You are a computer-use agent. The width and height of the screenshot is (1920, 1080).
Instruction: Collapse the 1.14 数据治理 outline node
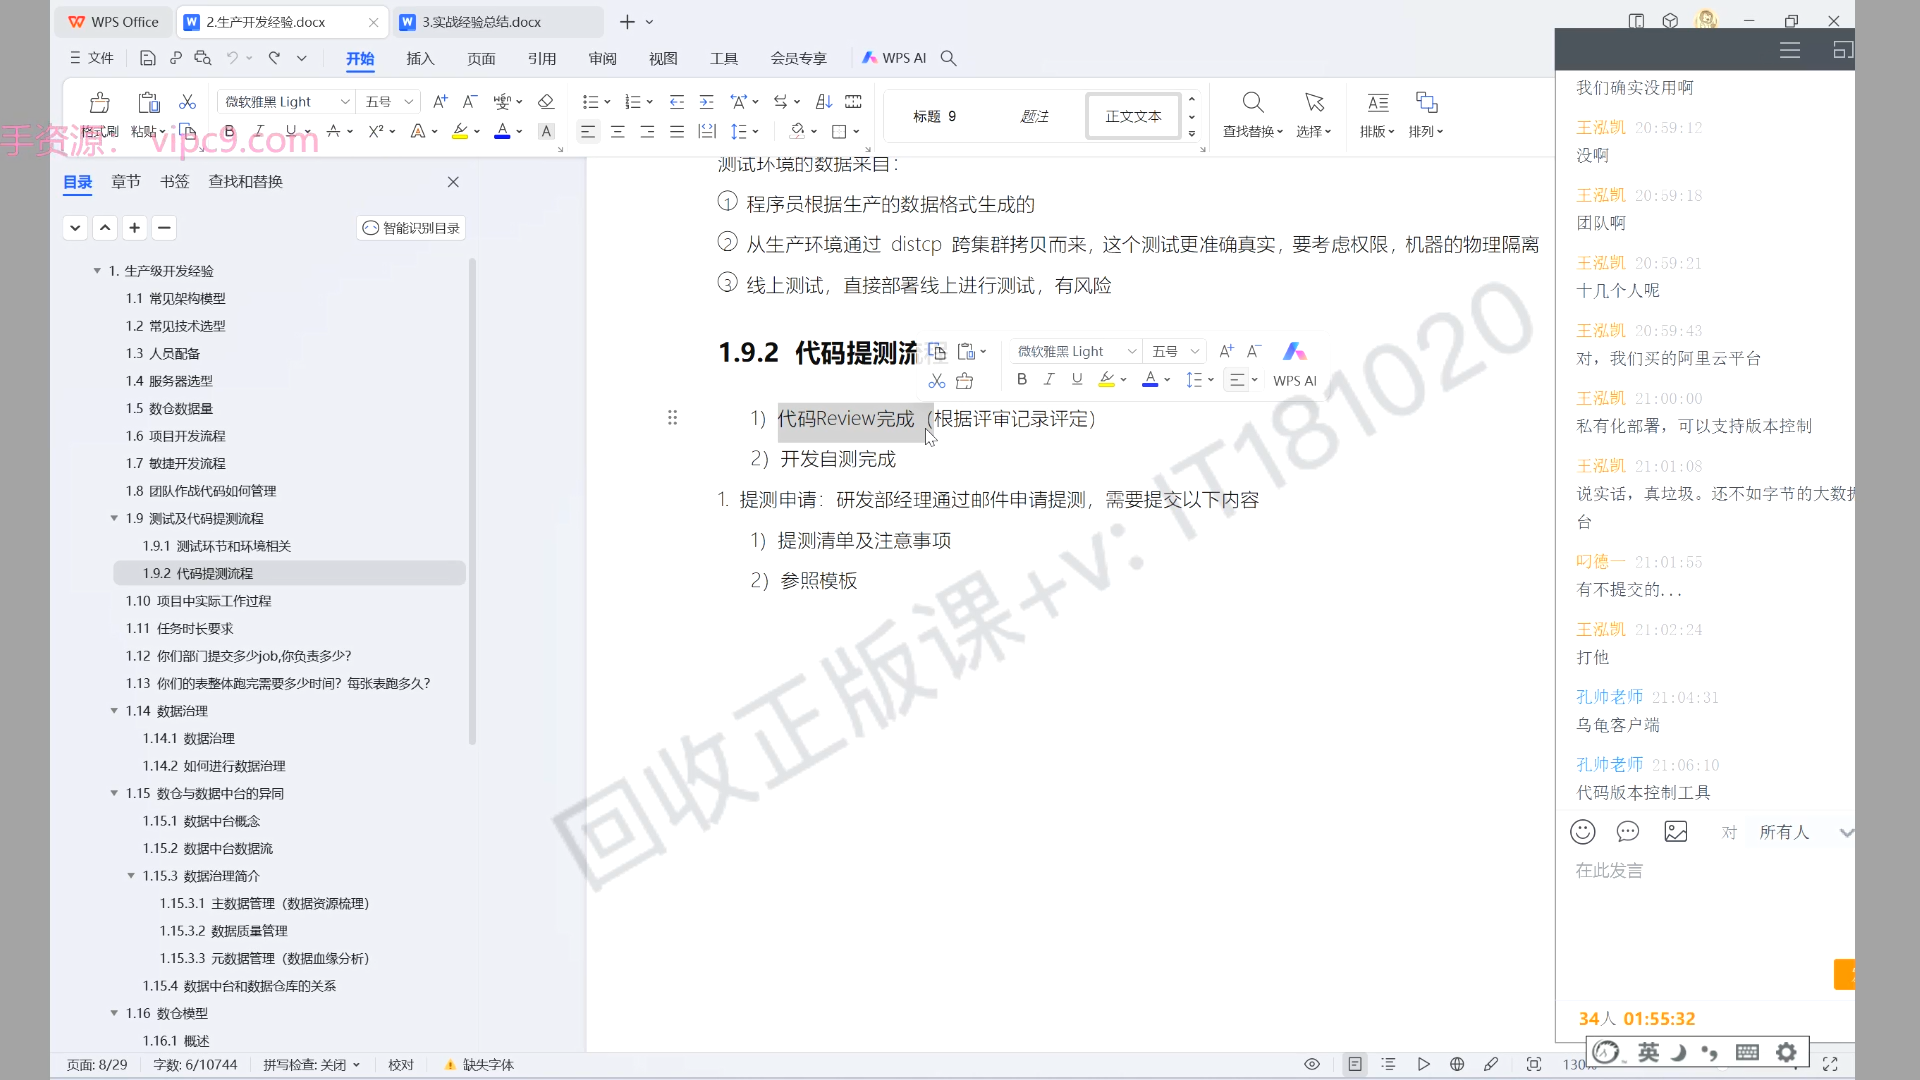click(x=114, y=711)
